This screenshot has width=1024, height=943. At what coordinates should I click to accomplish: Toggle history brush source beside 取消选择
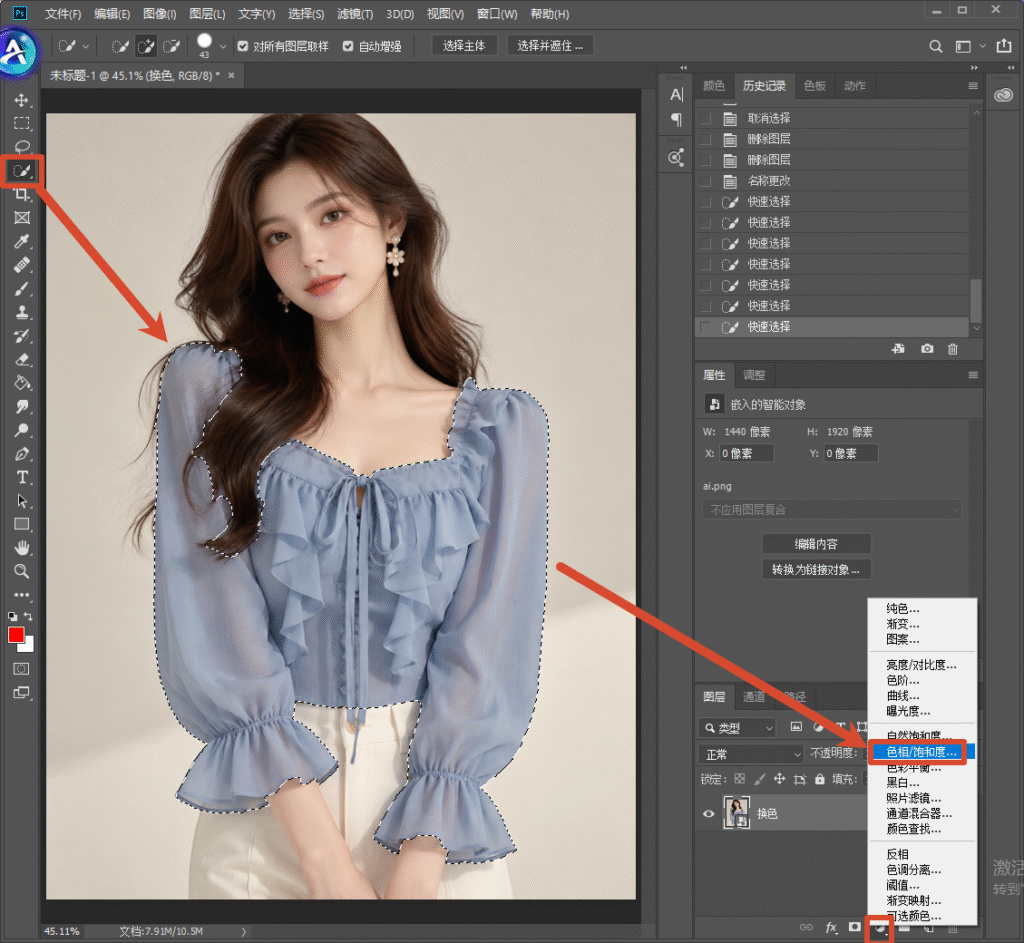[705, 118]
